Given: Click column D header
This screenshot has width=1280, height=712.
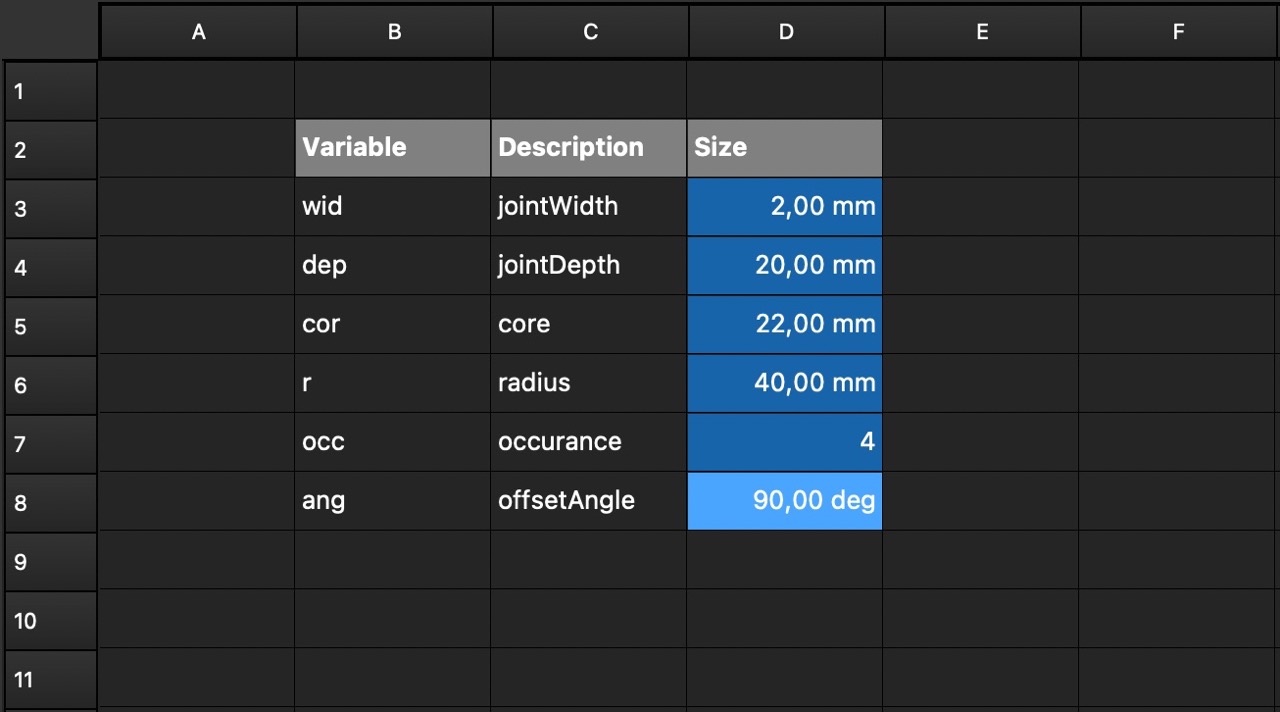Looking at the screenshot, I should pos(786,32).
